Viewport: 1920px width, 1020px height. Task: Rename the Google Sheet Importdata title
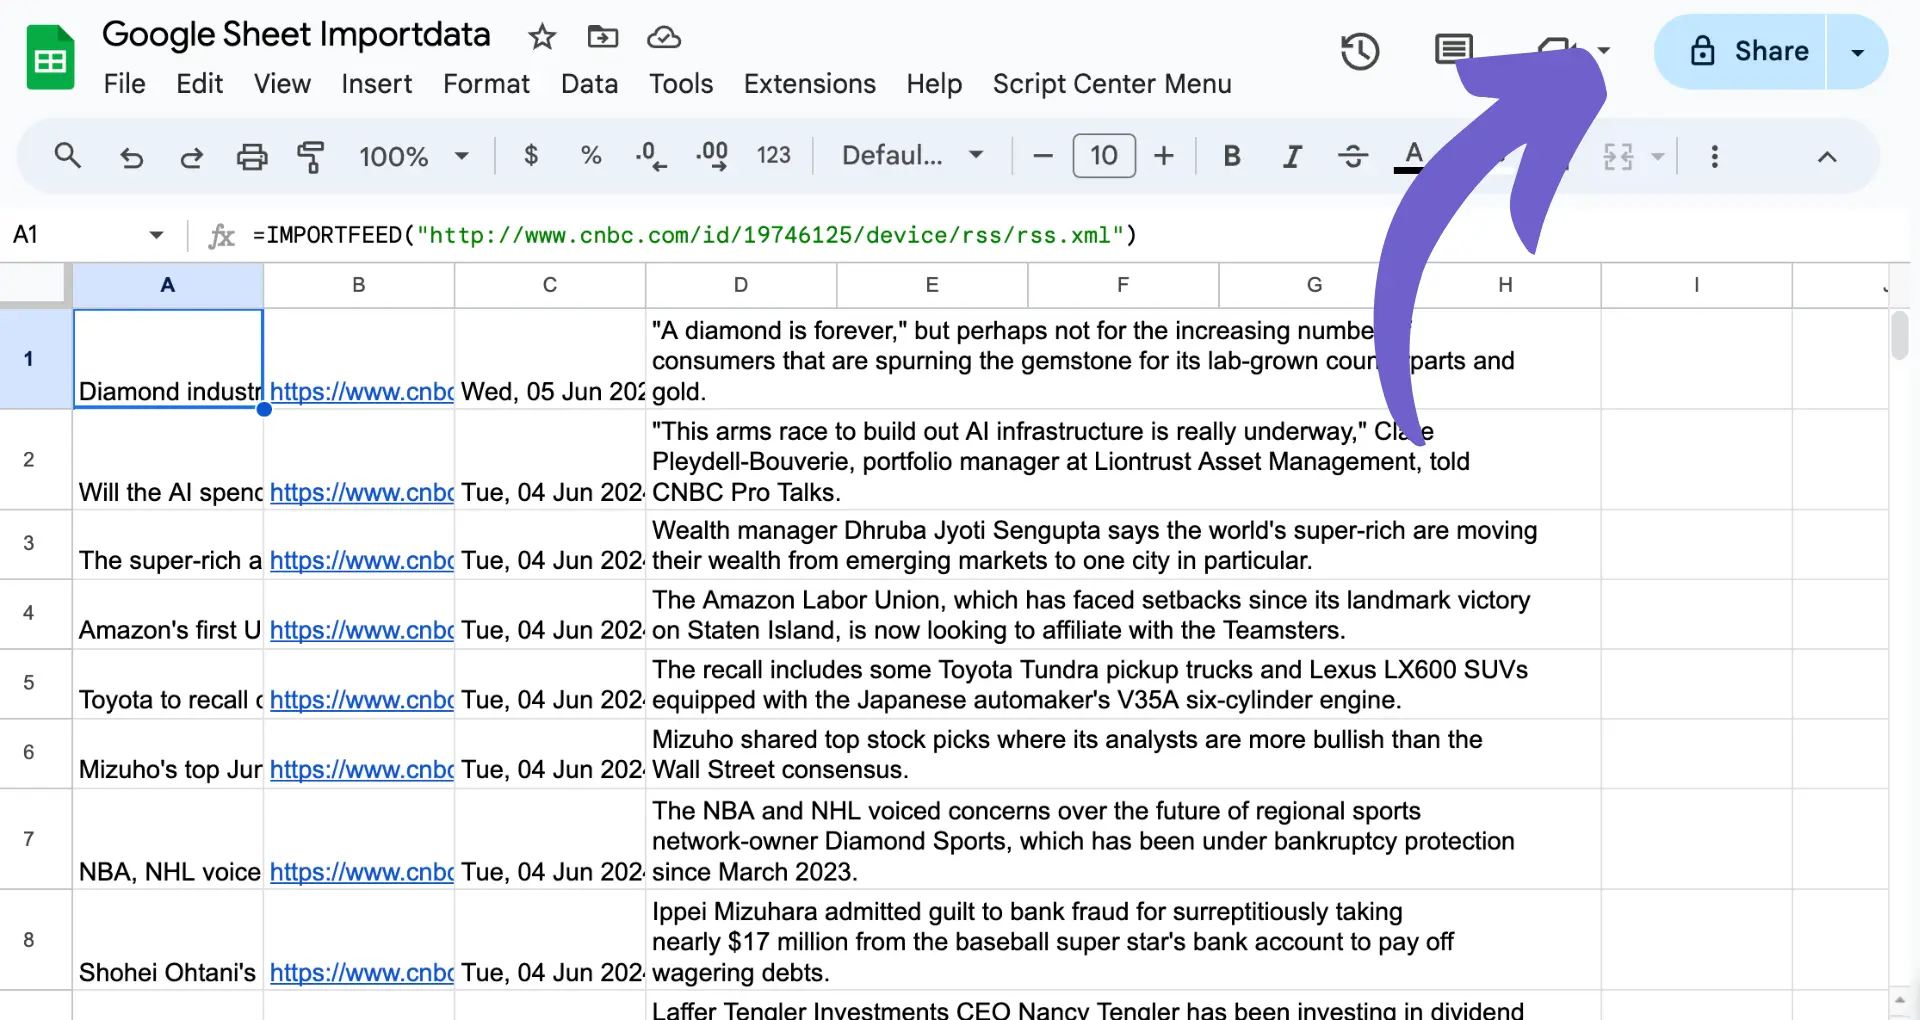click(x=296, y=34)
